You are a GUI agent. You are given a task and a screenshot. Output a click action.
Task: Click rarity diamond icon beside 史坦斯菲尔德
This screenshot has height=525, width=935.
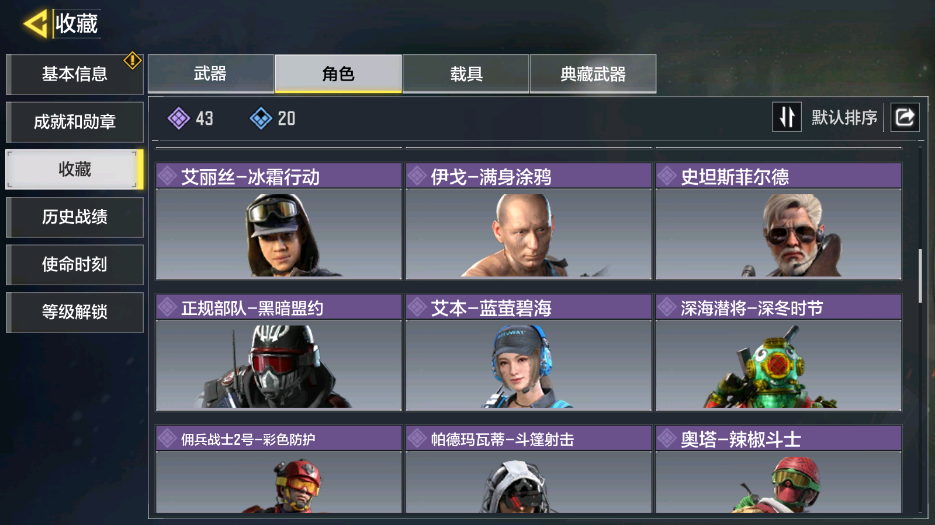coord(667,176)
